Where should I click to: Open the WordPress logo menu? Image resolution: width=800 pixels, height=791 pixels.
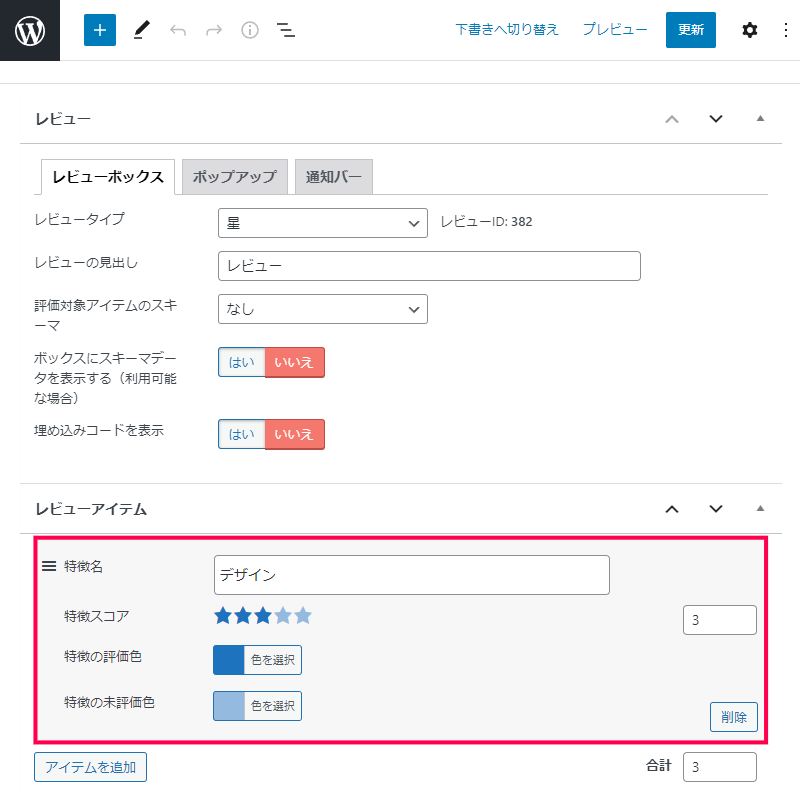click(30, 30)
